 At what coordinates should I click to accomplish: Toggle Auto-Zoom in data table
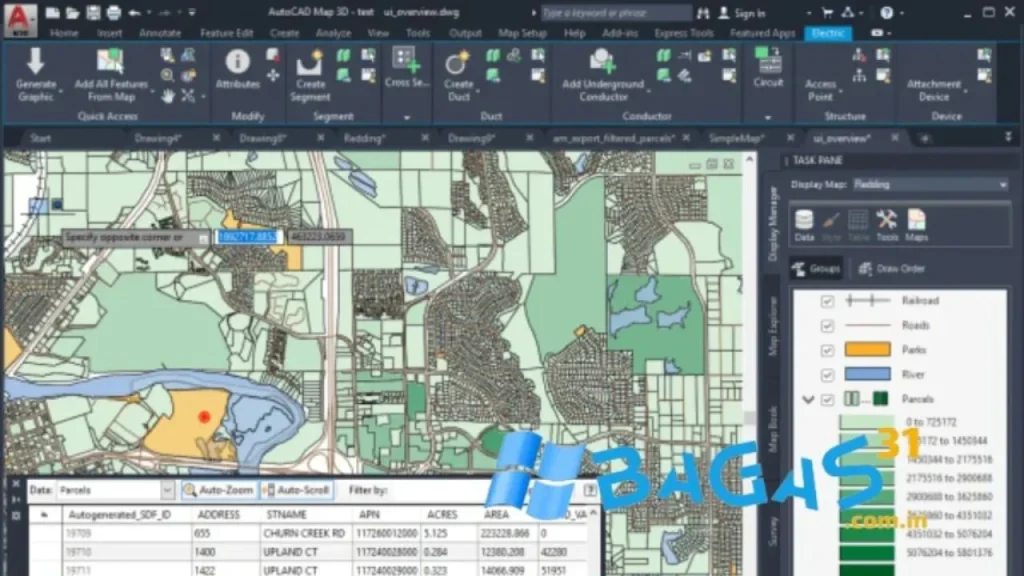coord(219,490)
